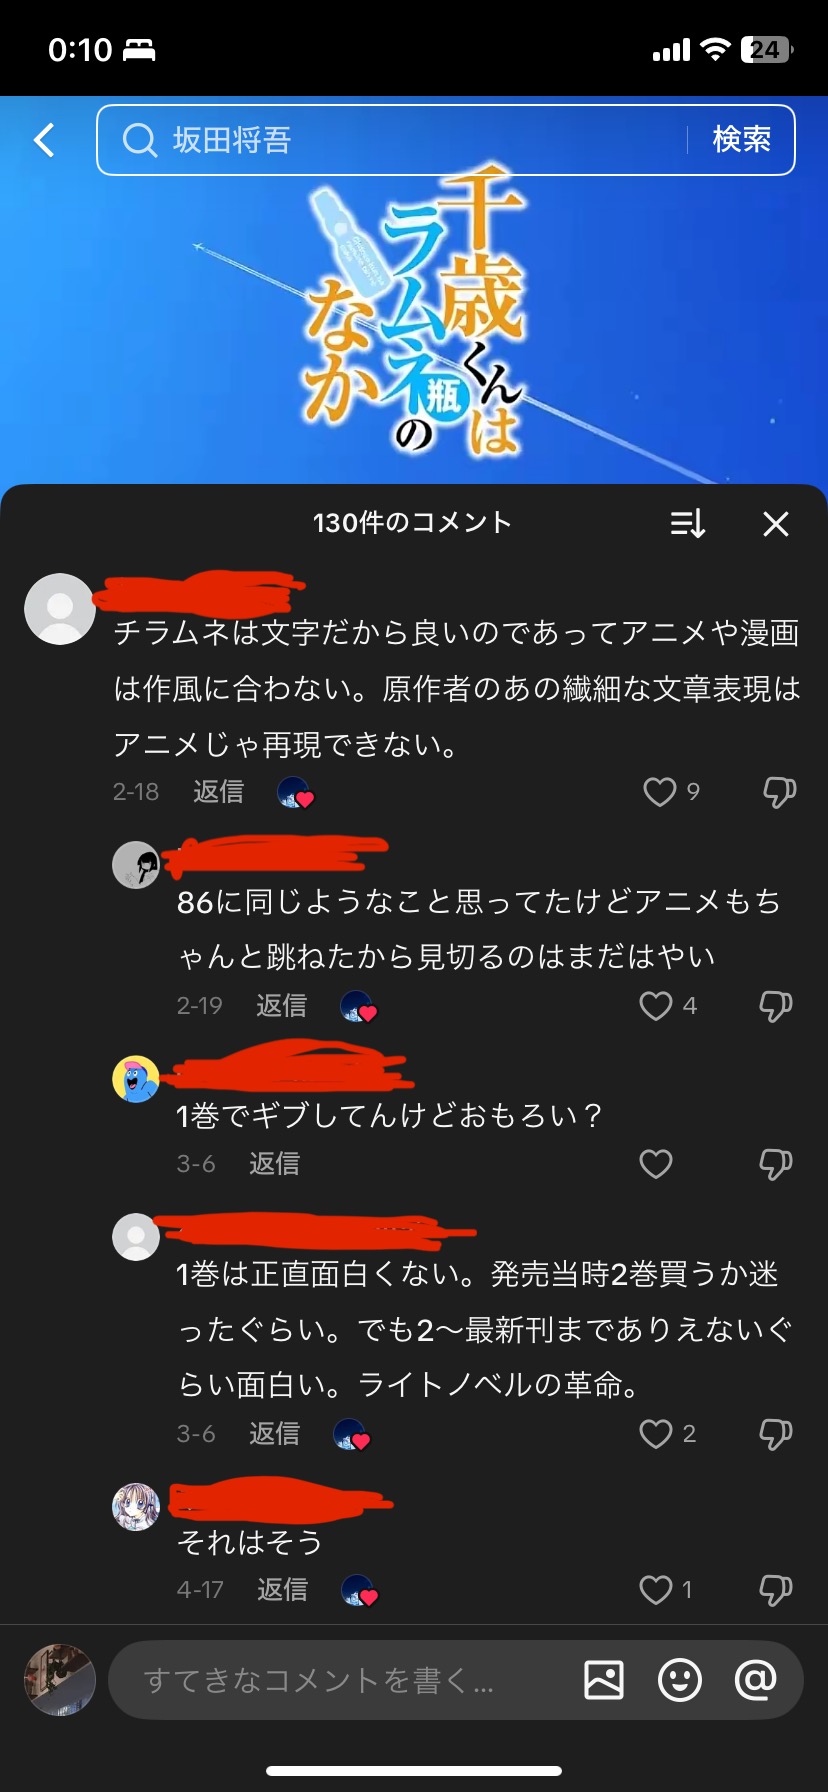Open image attachment in comment box

pyautogui.click(x=604, y=1680)
